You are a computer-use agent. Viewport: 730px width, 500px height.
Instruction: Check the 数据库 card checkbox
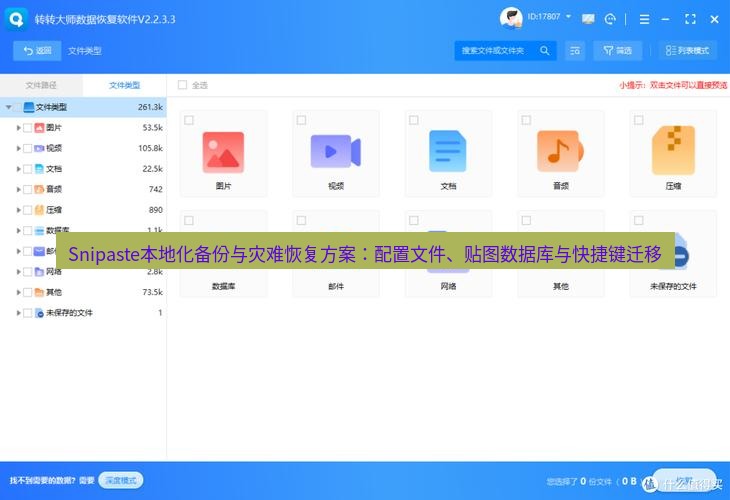coord(189,220)
